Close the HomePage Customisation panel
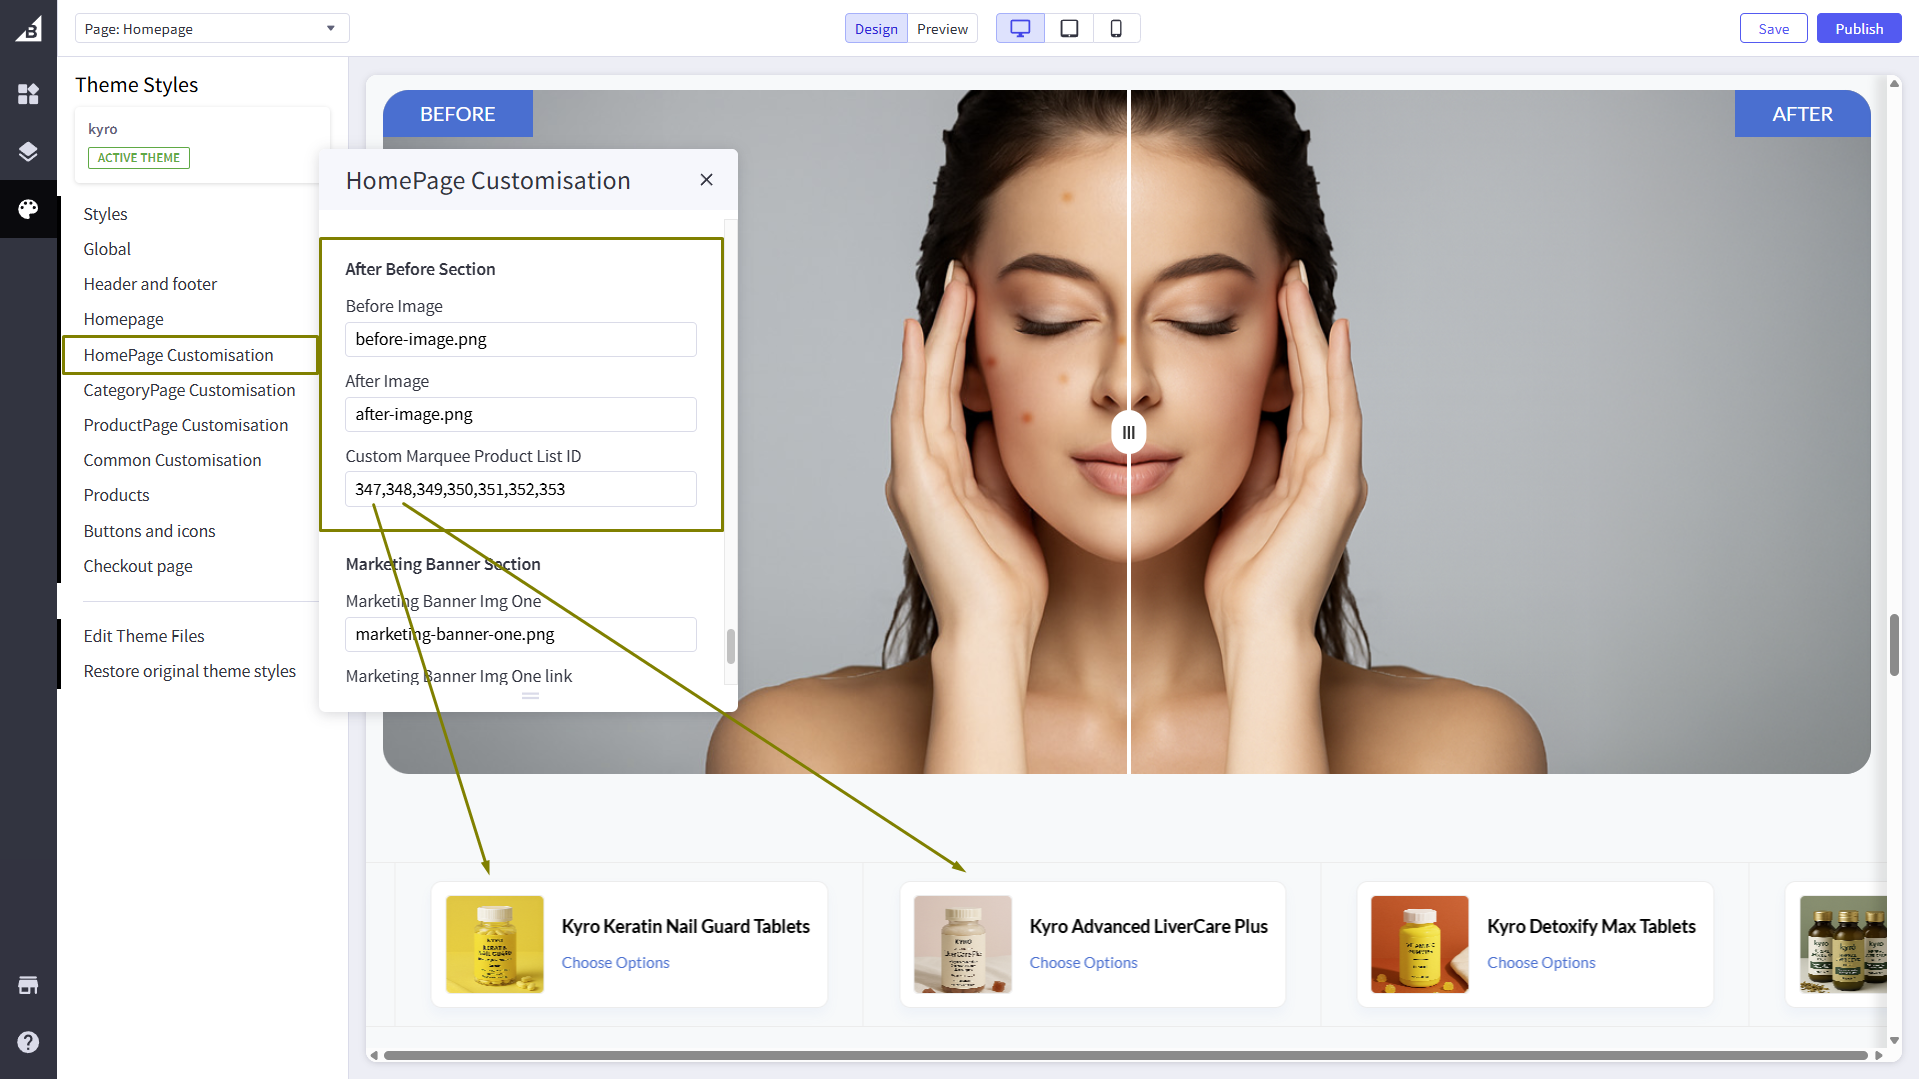 [706, 180]
